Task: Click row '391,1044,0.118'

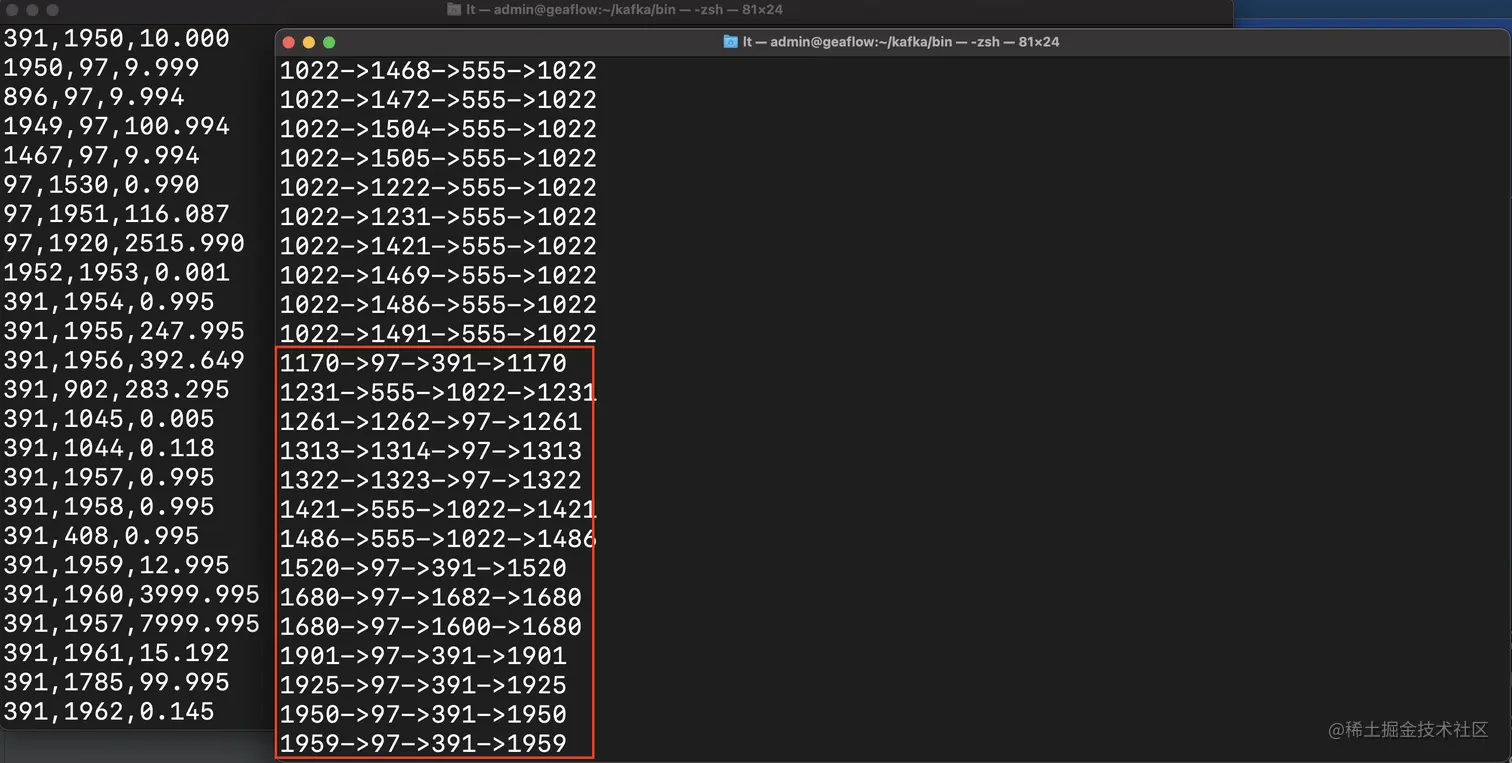Action: click(109, 448)
